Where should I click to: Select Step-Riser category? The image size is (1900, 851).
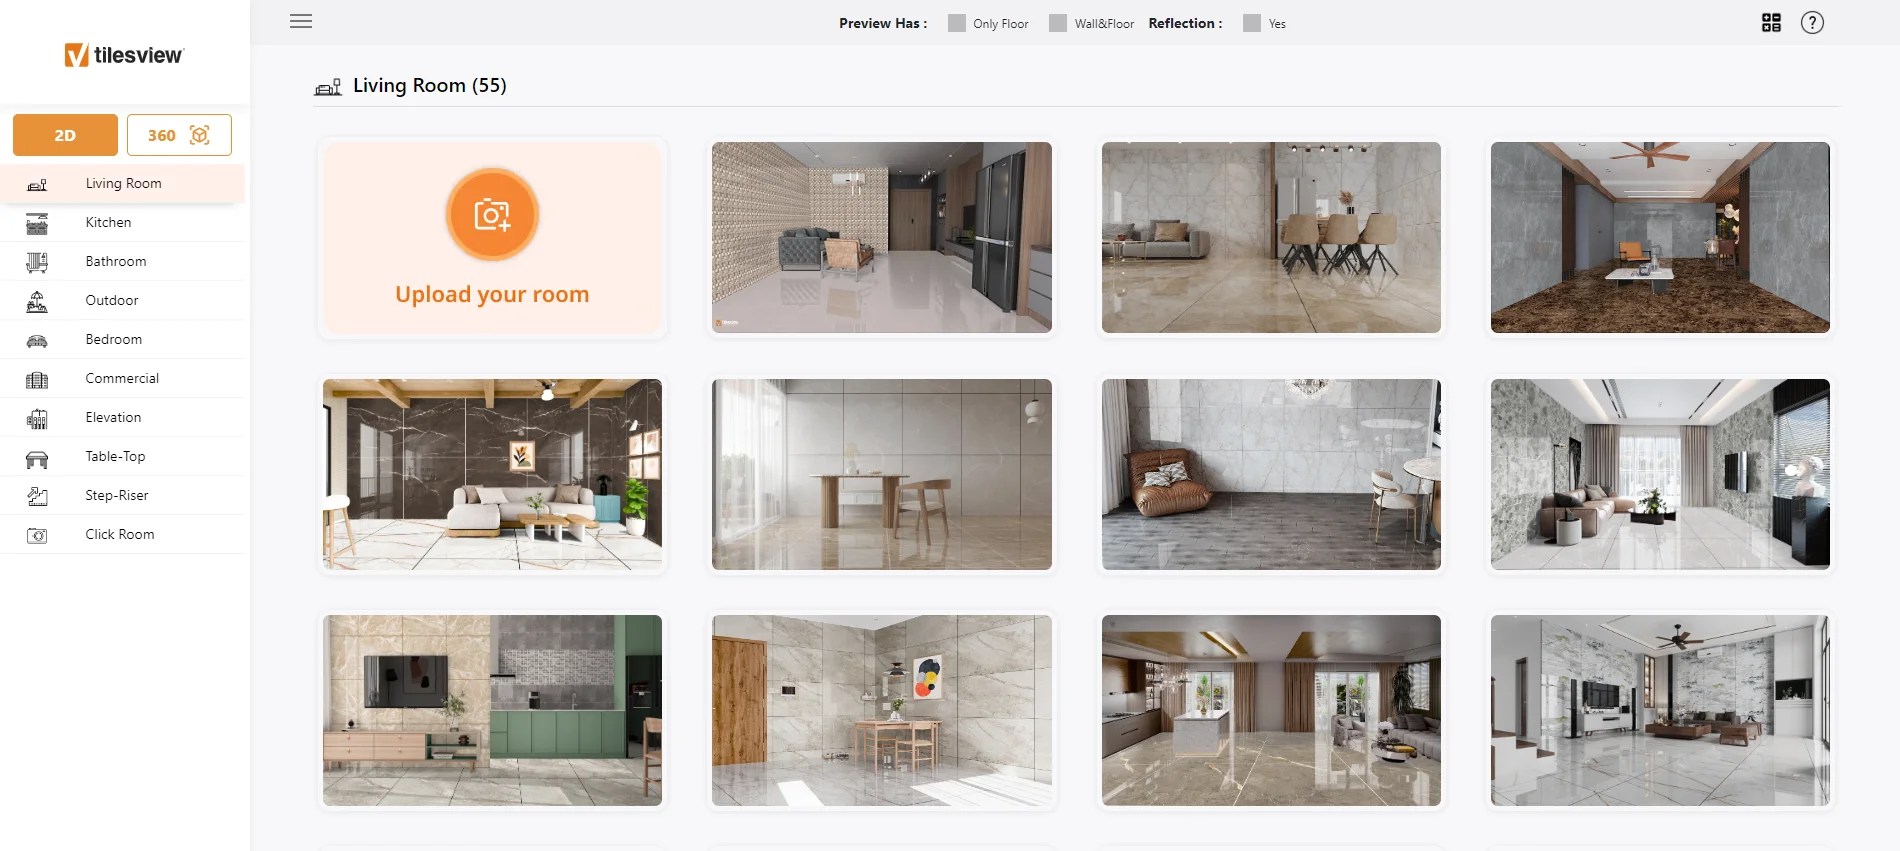(x=122, y=496)
